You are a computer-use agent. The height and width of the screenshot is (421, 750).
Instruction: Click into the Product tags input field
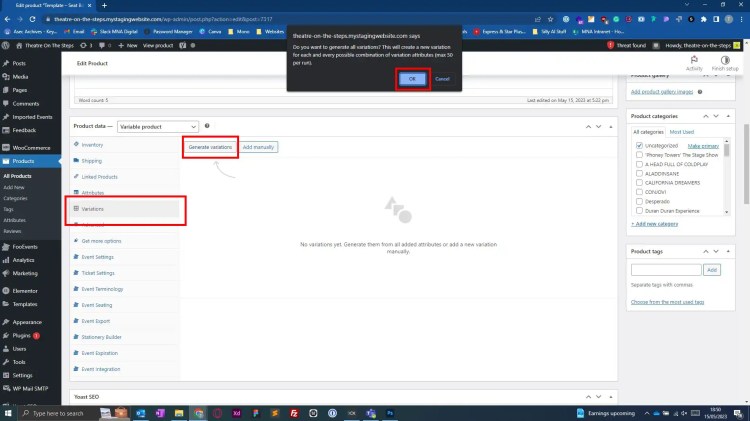pyautogui.click(x=666, y=270)
